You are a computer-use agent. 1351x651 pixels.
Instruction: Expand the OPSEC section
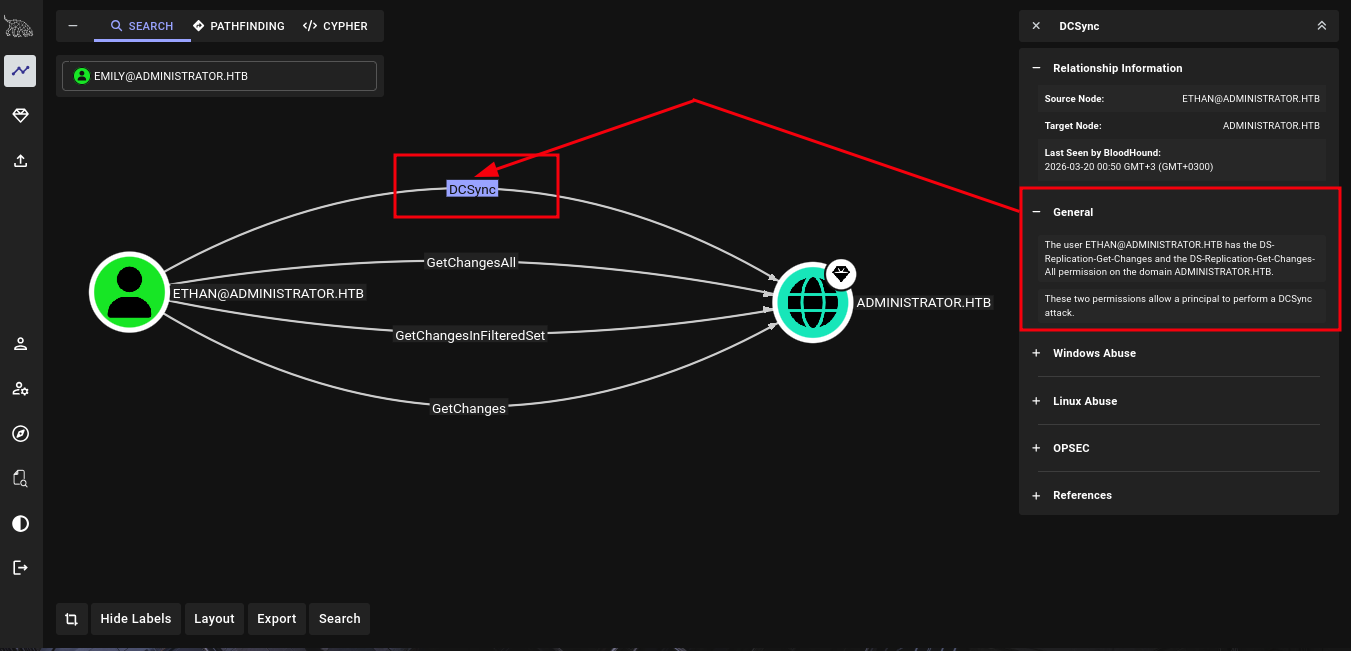point(1070,448)
